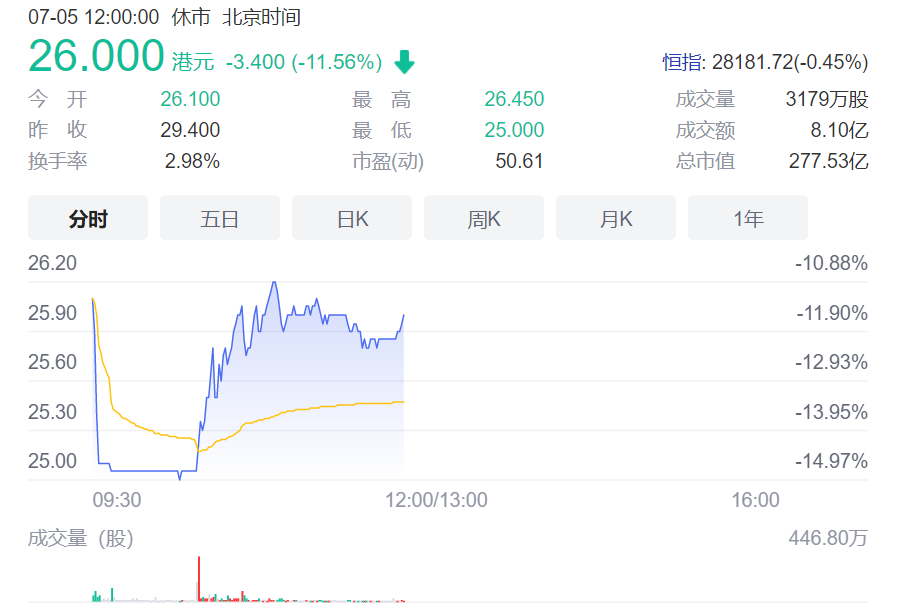Click the 恒指 index link
Image resolution: width=915 pixels, height=614 pixels.
pyautogui.click(x=682, y=62)
